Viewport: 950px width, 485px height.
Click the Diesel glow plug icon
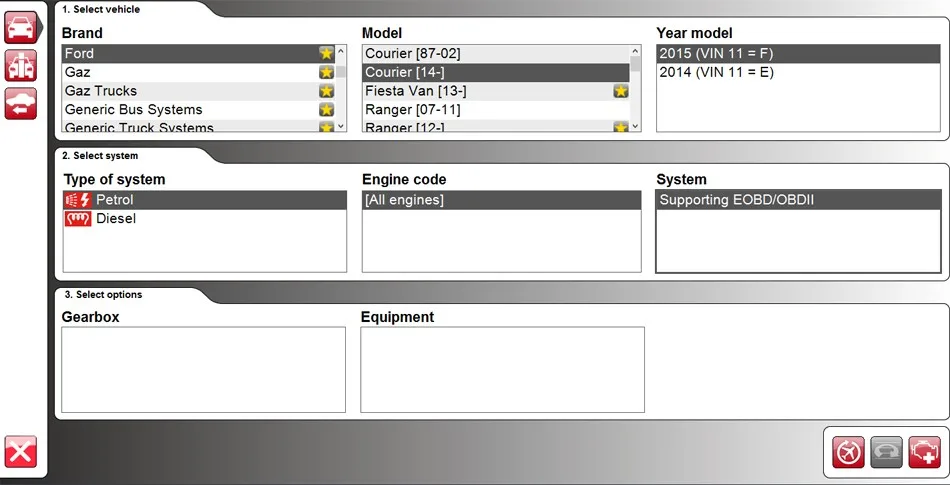pos(78,219)
